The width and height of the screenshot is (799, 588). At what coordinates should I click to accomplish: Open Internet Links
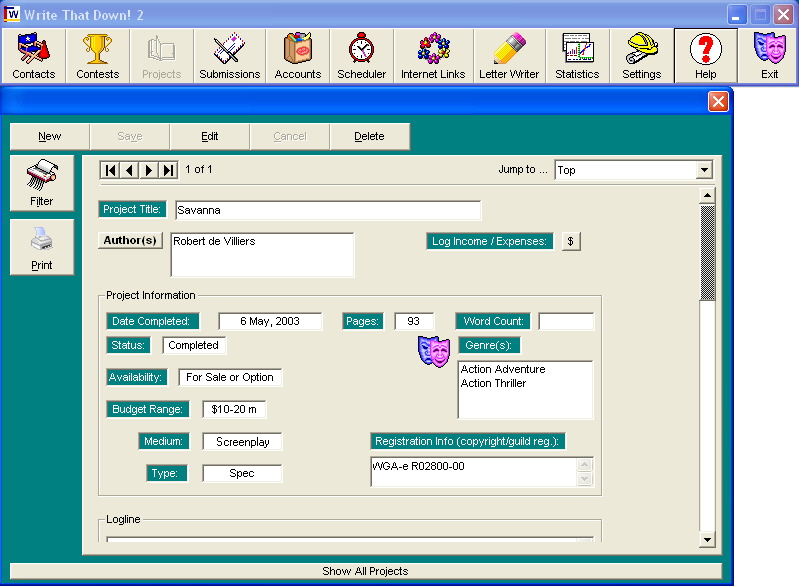tap(433, 56)
